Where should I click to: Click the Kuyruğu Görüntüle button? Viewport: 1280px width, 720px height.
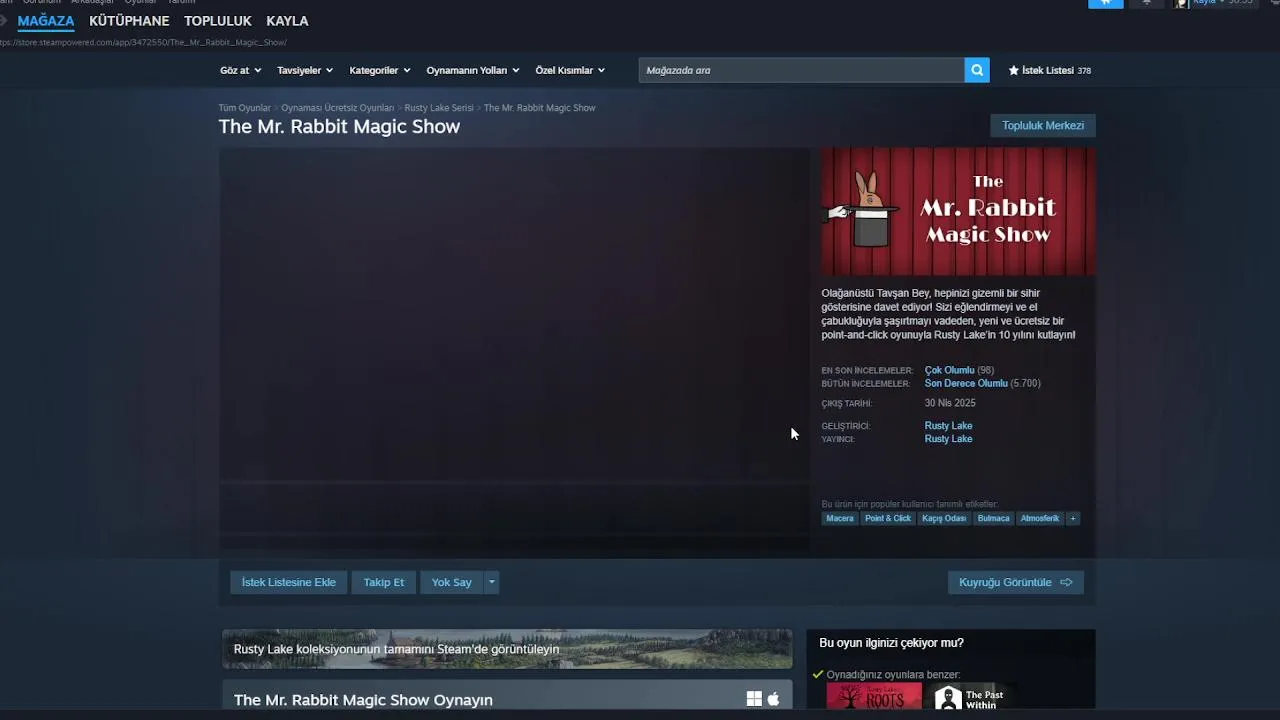pyautogui.click(x=1016, y=582)
